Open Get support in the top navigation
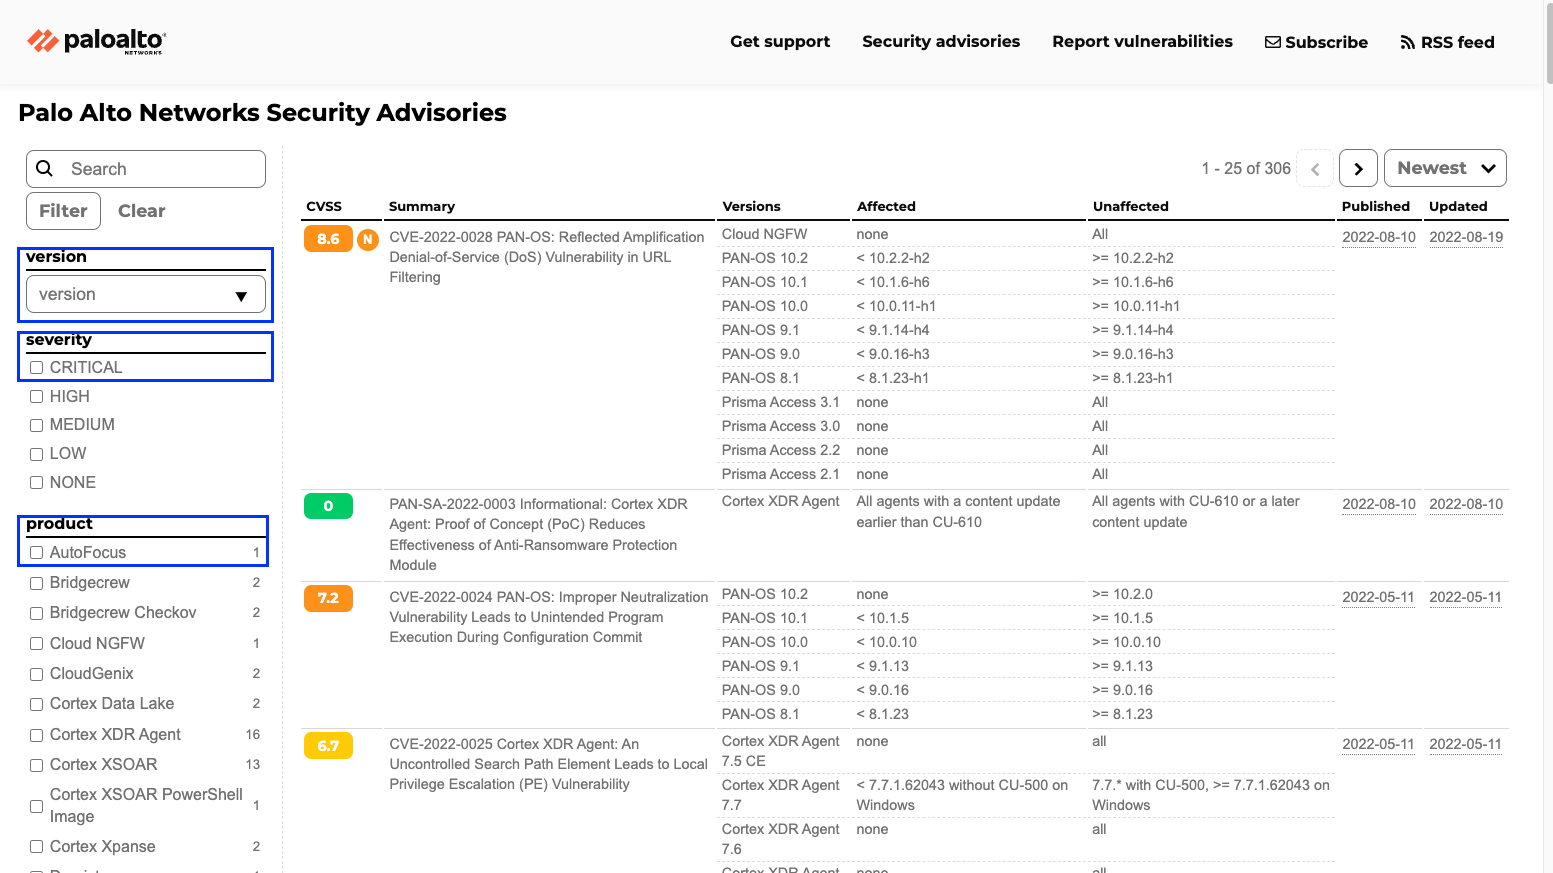Image resolution: width=1553 pixels, height=873 pixels. 780,42
